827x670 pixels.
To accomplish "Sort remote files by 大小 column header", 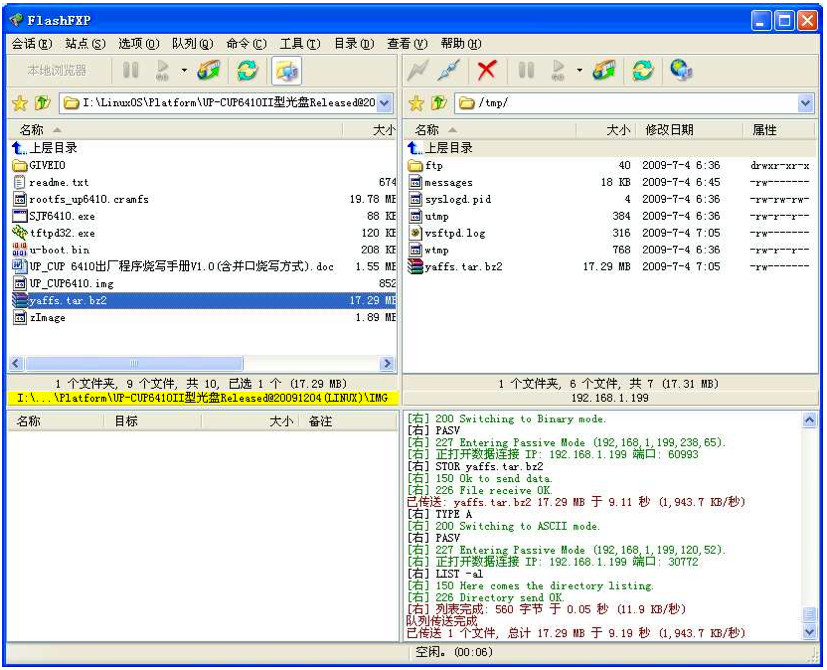I will tap(606, 130).
